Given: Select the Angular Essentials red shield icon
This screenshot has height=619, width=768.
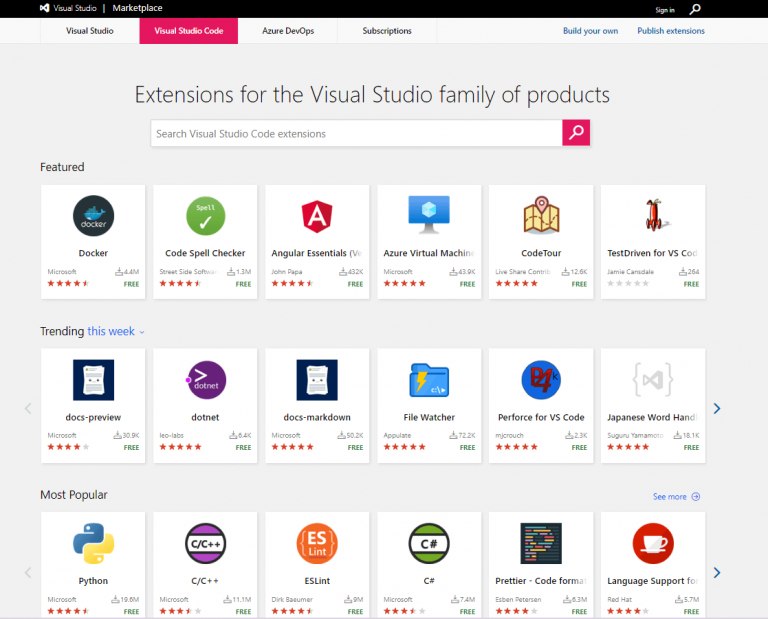Looking at the screenshot, I should tap(317, 216).
